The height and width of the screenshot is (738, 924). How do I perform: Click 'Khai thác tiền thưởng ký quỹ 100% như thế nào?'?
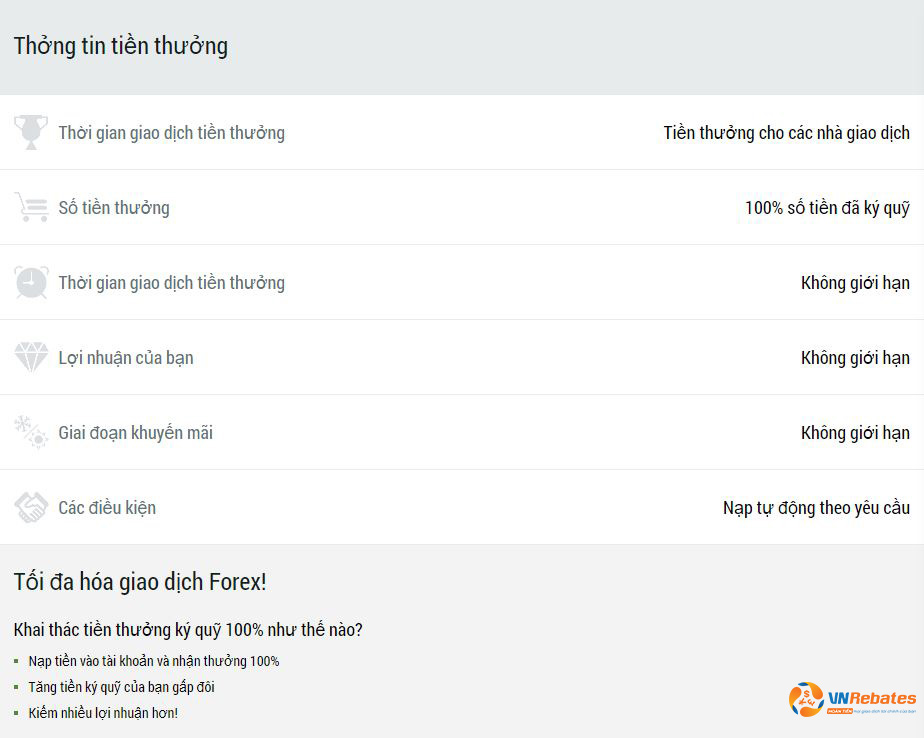[x=188, y=630]
